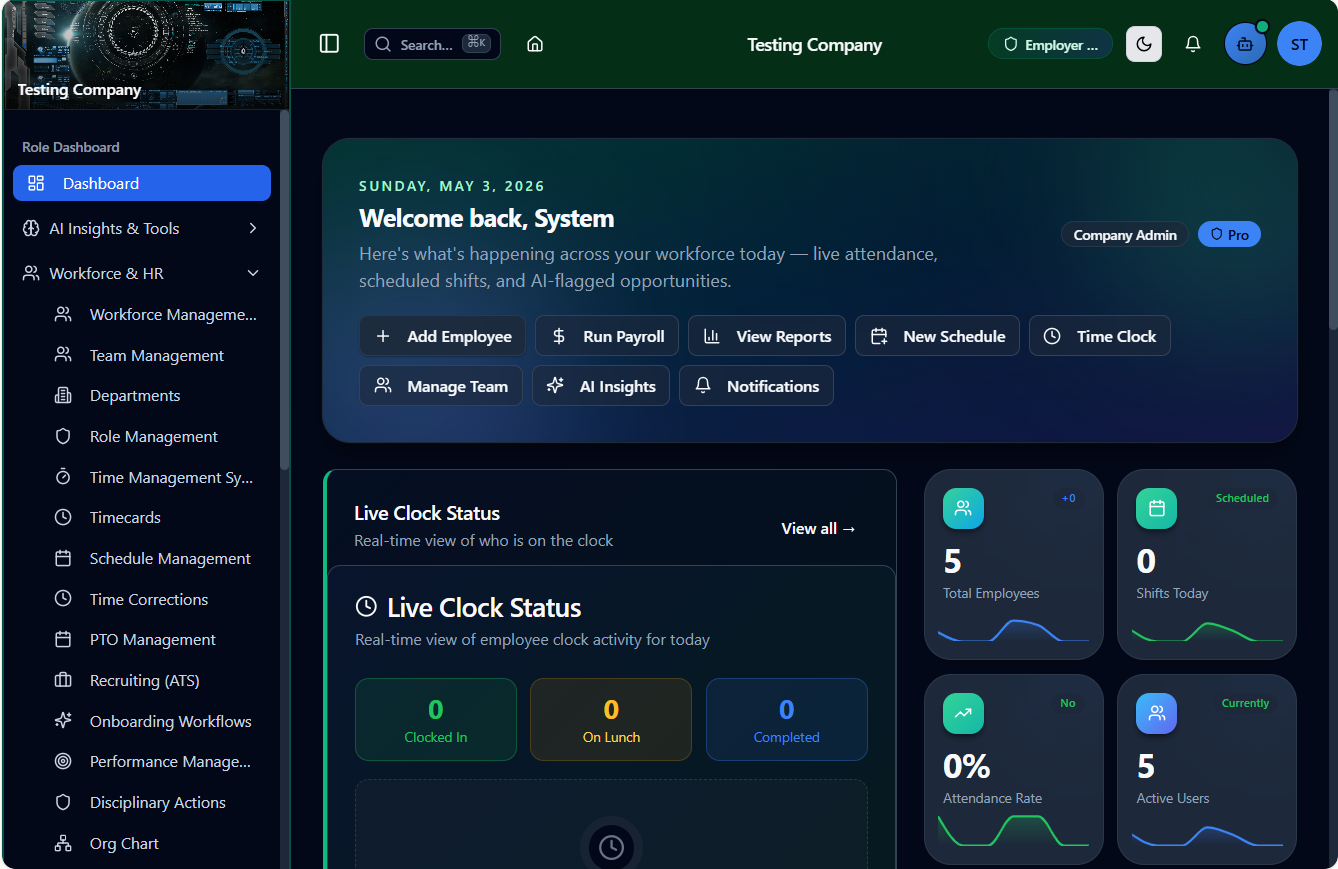Click the Search field

point(432,44)
